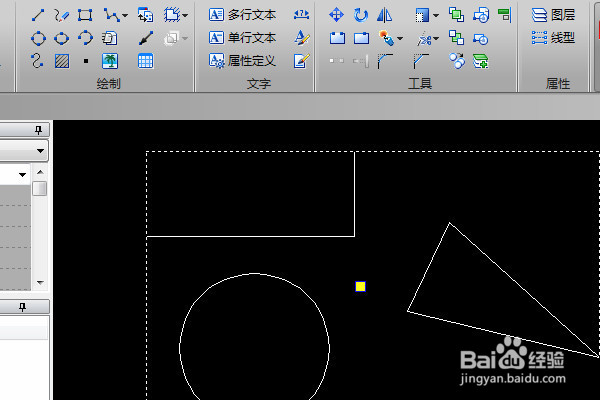Click the boundary region tool icon
This screenshot has height=400, width=600.
click(x=172, y=15)
